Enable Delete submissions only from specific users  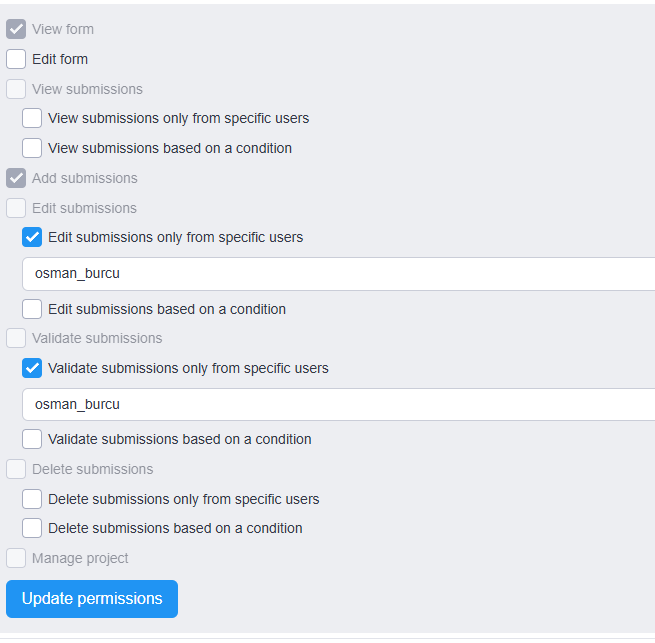point(32,499)
